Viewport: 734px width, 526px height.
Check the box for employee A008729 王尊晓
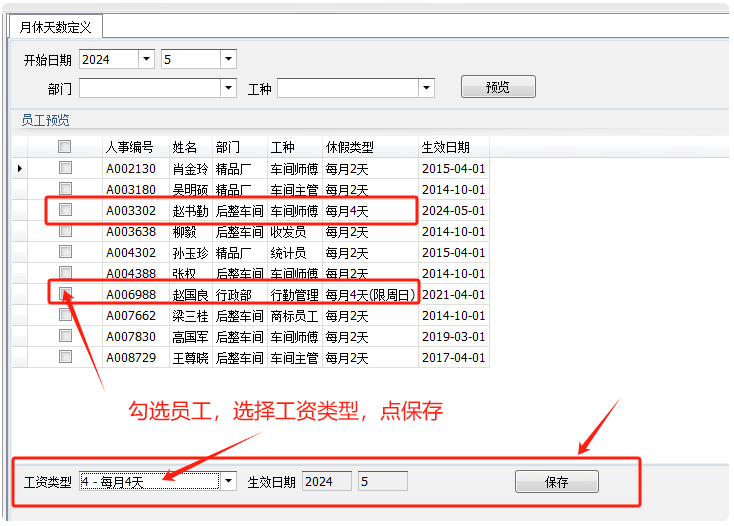point(65,357)
